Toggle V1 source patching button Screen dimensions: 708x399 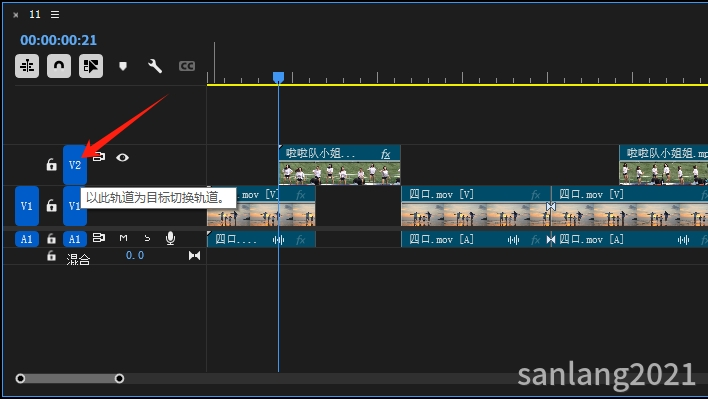[x=27, y=206]
